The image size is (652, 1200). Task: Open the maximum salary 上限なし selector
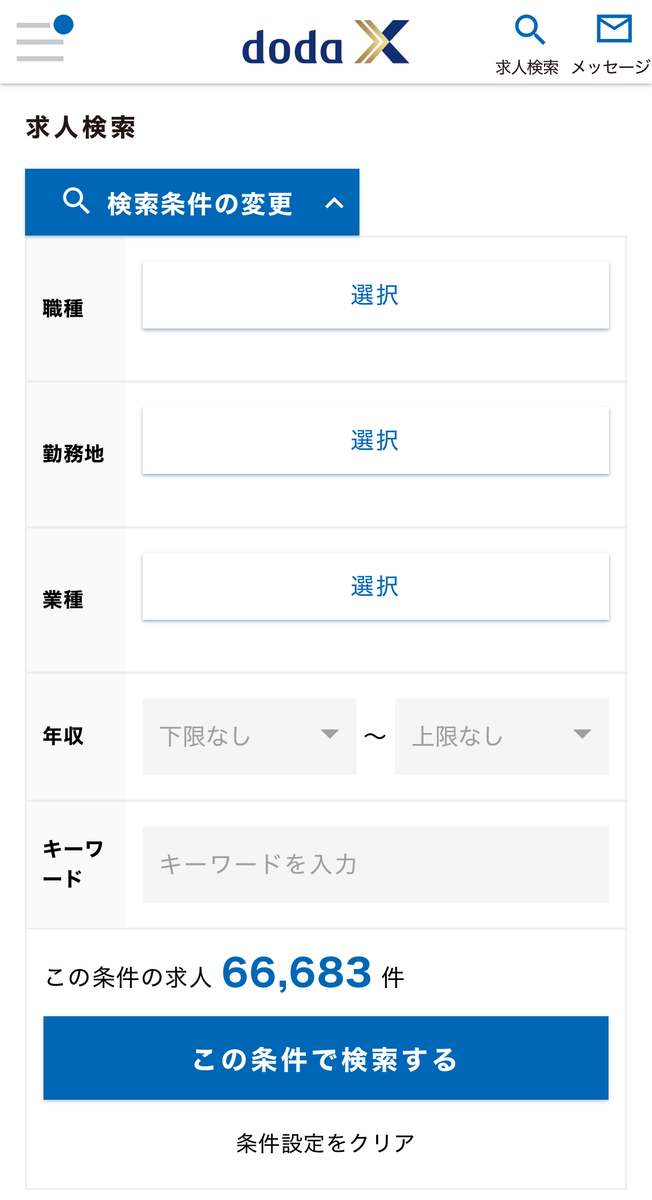coord(500,736)
